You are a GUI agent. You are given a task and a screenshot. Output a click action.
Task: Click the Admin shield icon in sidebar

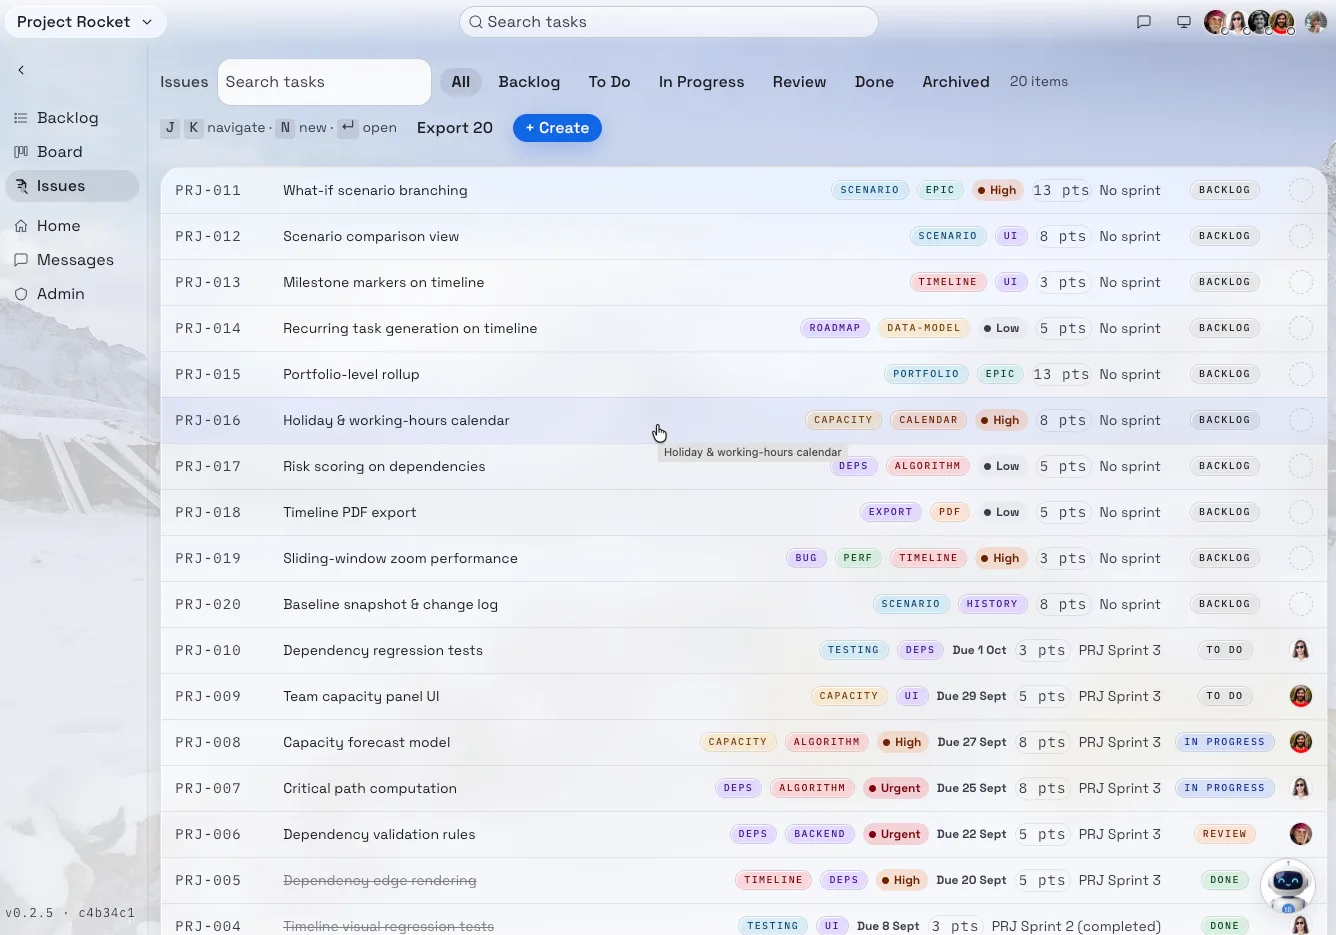21,294
